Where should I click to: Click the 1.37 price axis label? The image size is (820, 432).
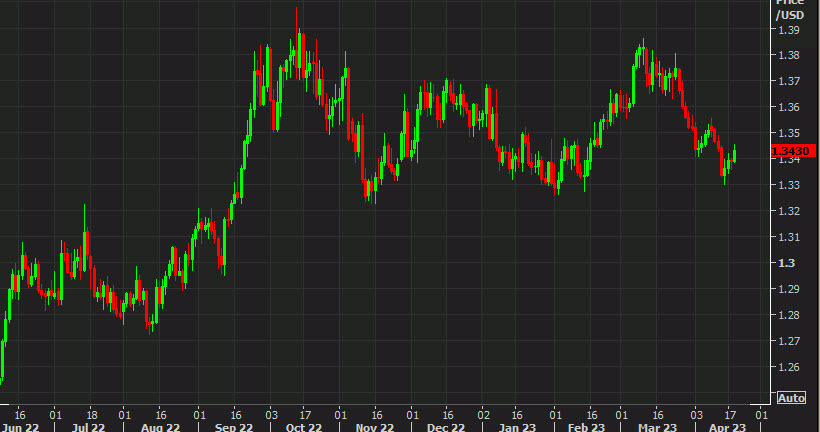point(789,81)
